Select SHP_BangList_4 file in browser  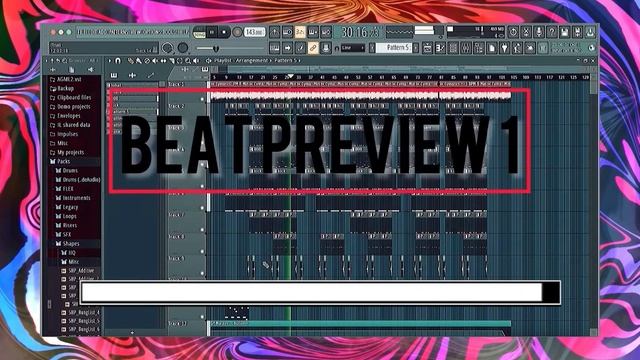[x=81, y=313]
